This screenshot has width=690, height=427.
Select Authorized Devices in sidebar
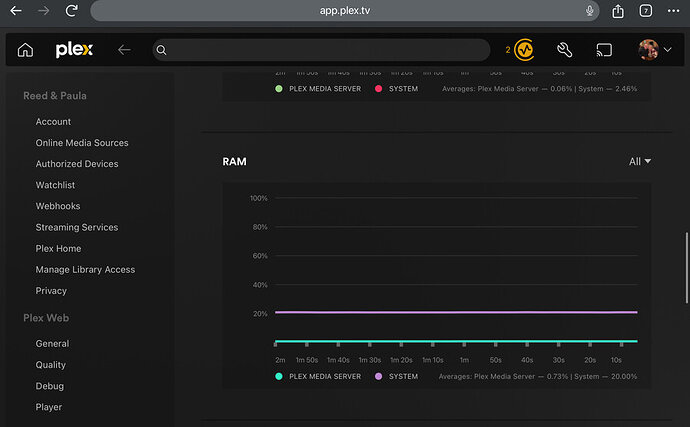click(77, 164)
